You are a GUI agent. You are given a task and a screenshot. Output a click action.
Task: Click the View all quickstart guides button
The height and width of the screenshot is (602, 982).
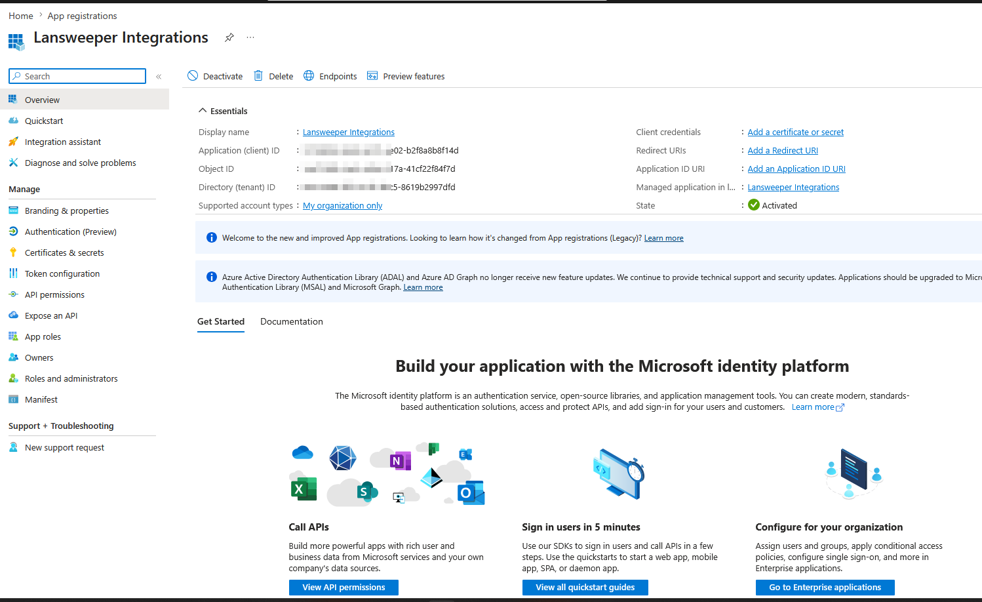point(585,587)
